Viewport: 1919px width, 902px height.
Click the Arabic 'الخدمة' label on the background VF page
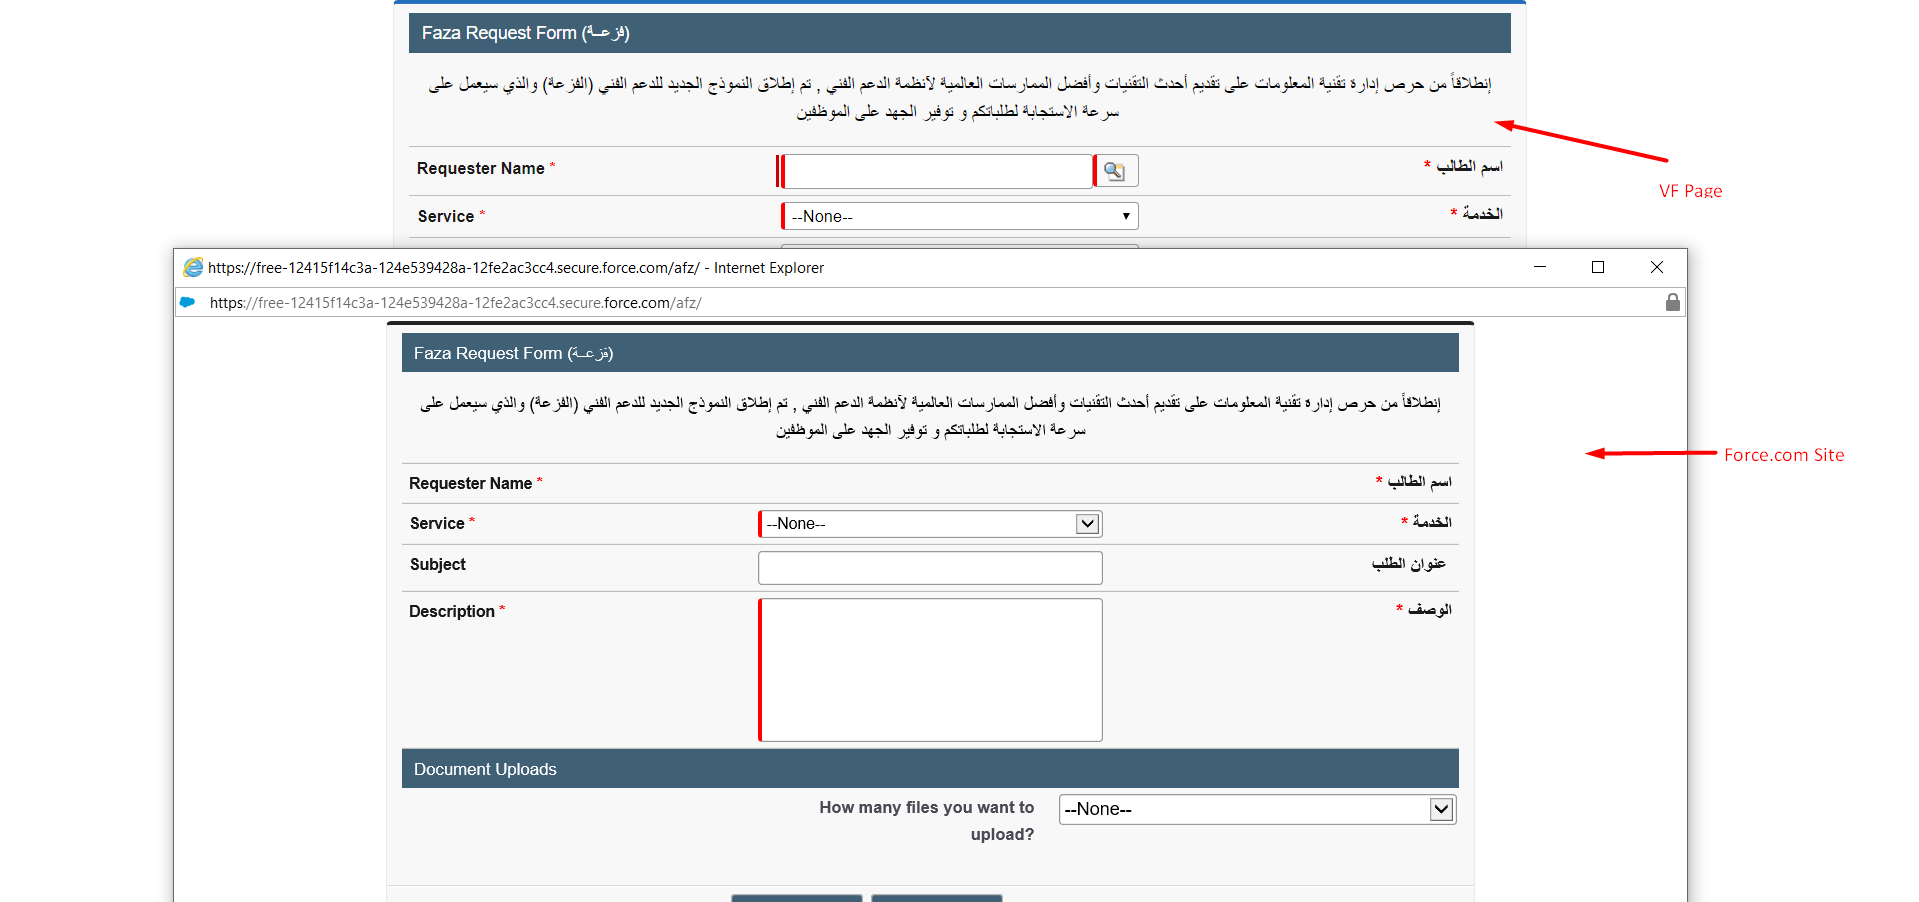(x=1483, y=213)
